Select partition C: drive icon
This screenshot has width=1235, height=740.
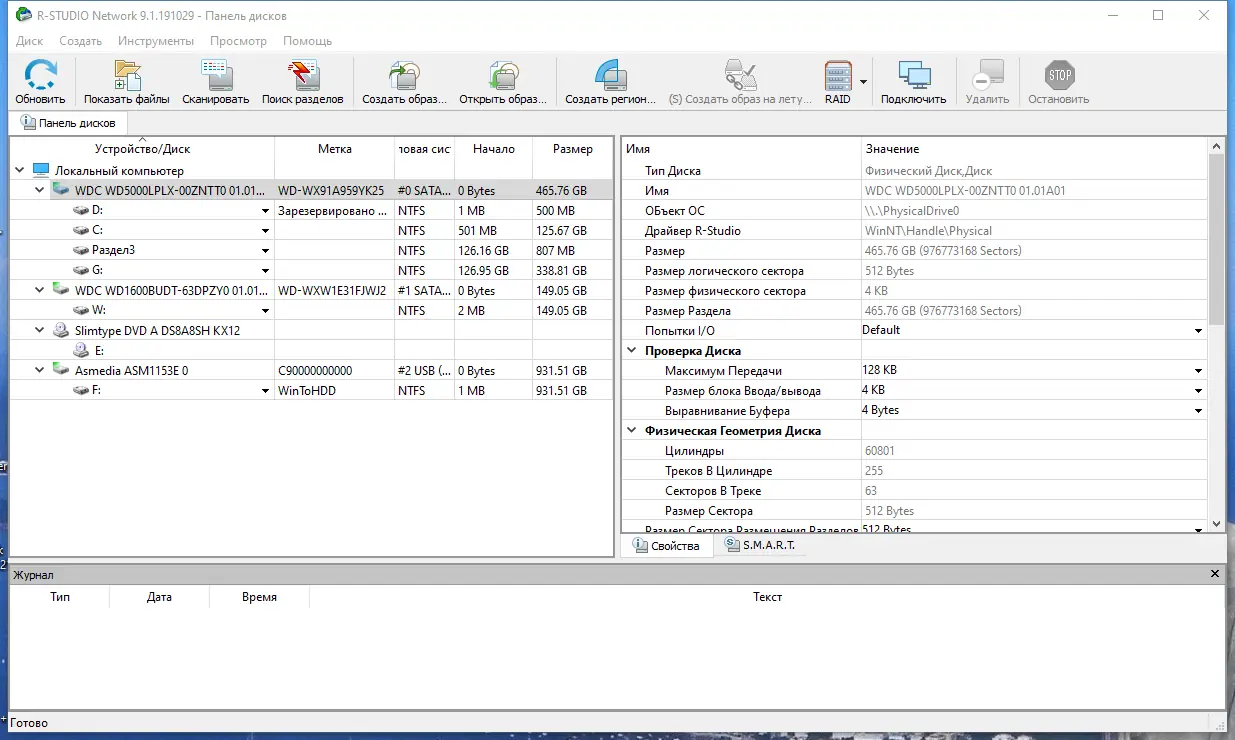point(82,231)
